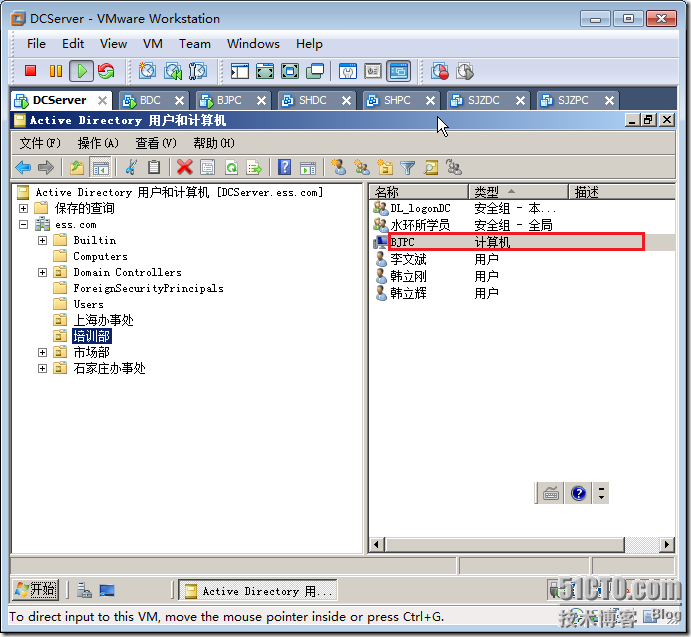The image size is (691, 637).
Task: Click the grey Replay clock icon
Action: [465, 71]
